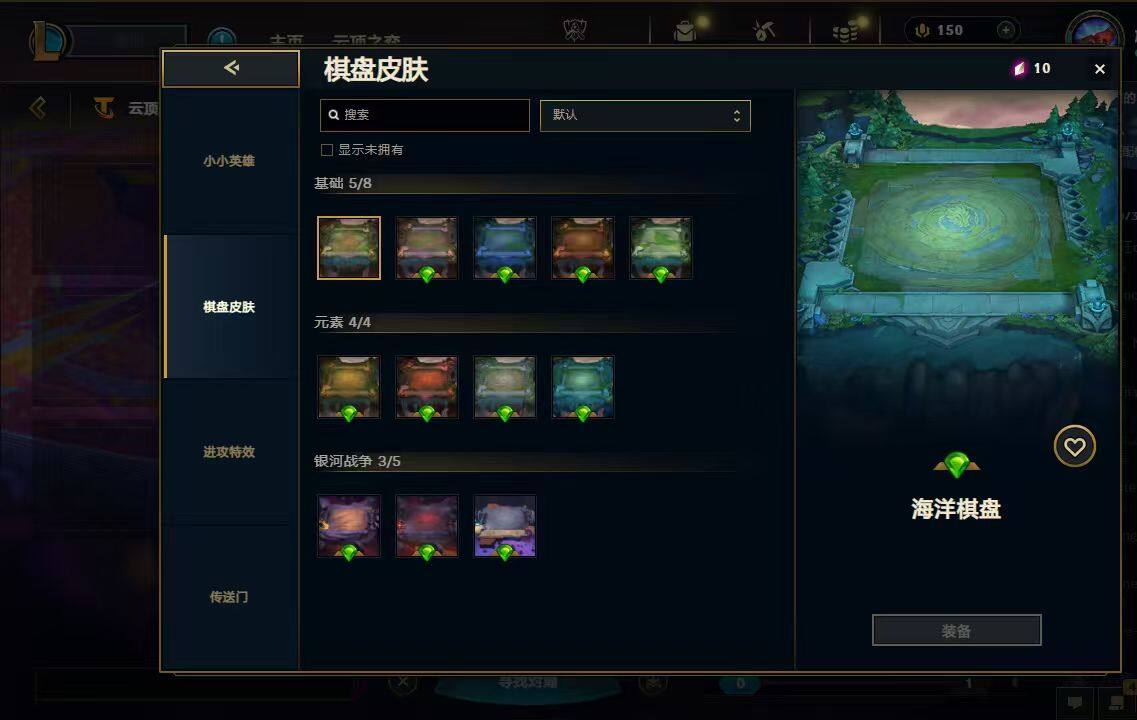Open the coins store icon
This screenshot has width=1137, height=720.
click(845, 31)
